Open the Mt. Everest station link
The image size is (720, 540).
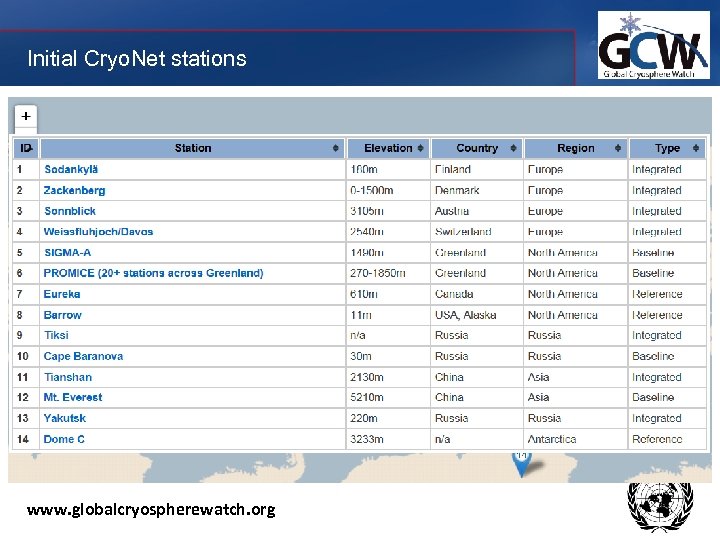[73, 397]
